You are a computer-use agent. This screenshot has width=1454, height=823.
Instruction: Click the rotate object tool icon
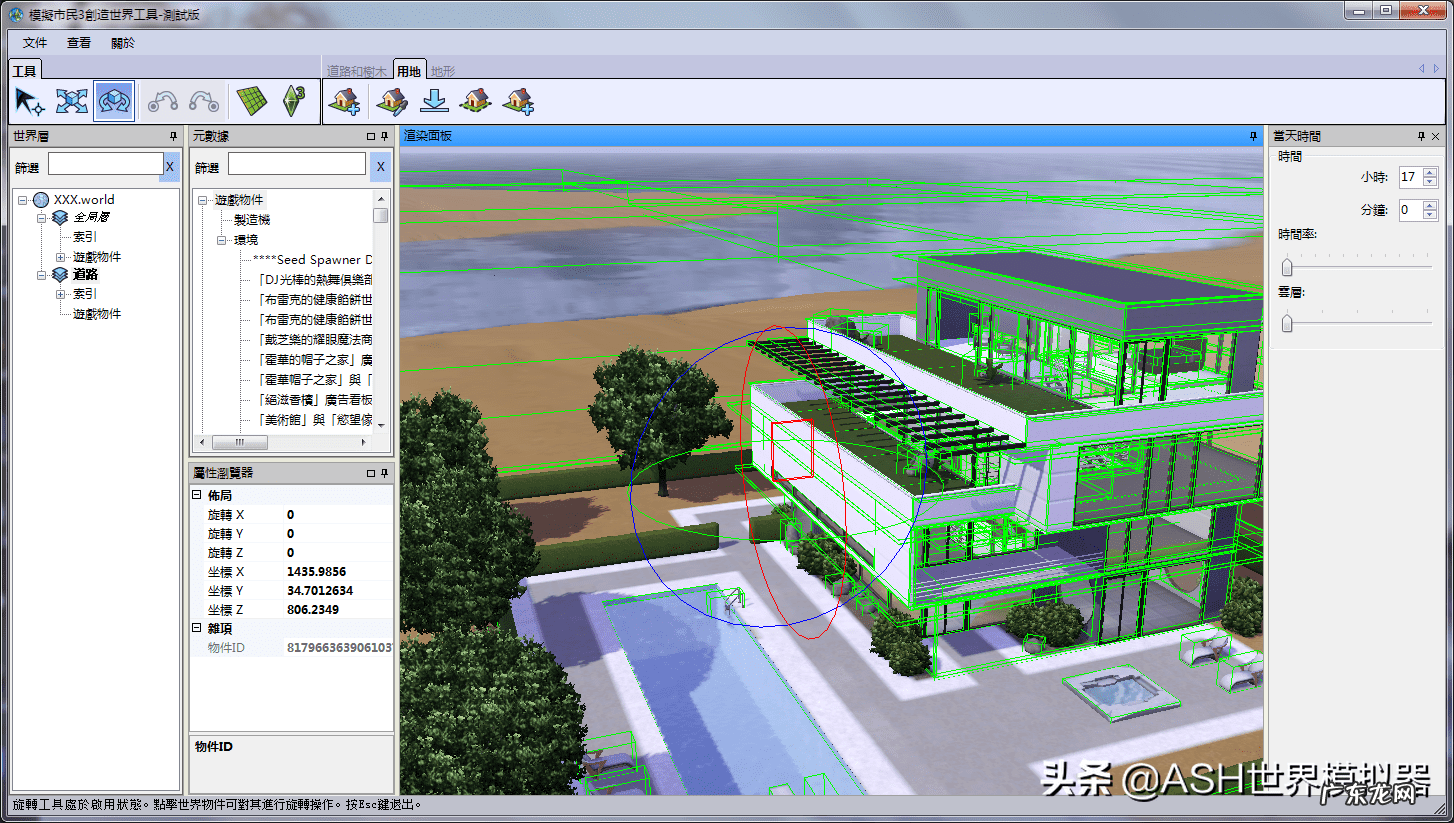pos(114,101)
